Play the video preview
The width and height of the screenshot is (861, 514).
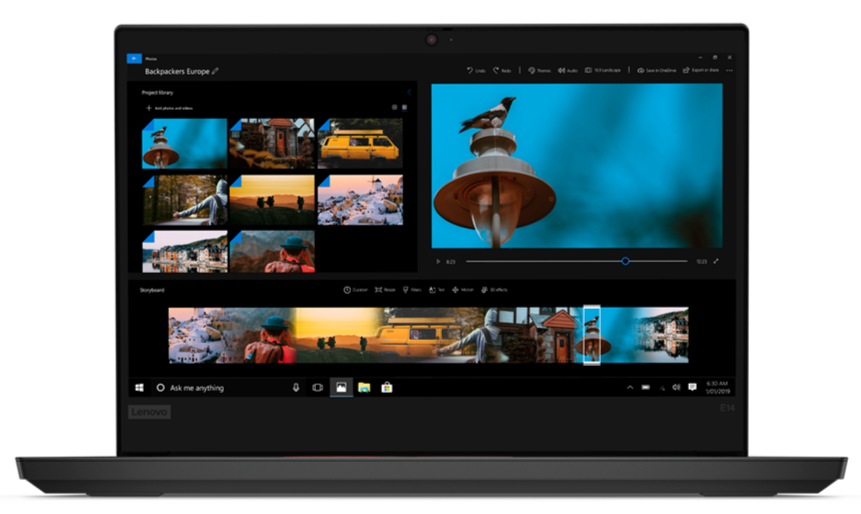pos(438,261)
